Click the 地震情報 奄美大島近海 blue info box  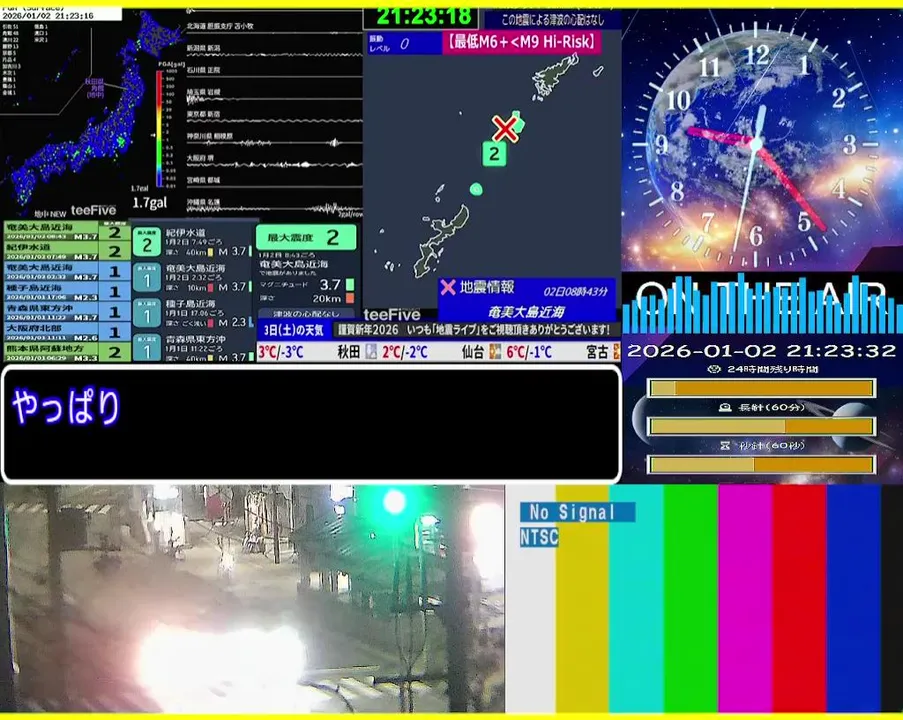click(527, 300)
